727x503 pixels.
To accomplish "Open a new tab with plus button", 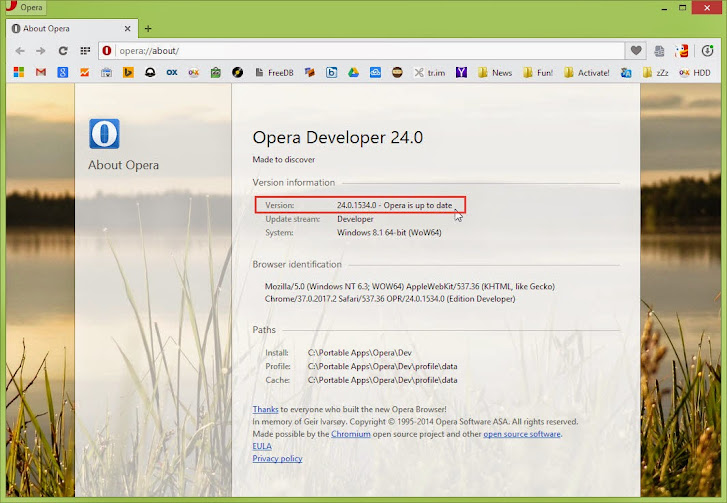I will coord(148,29).
